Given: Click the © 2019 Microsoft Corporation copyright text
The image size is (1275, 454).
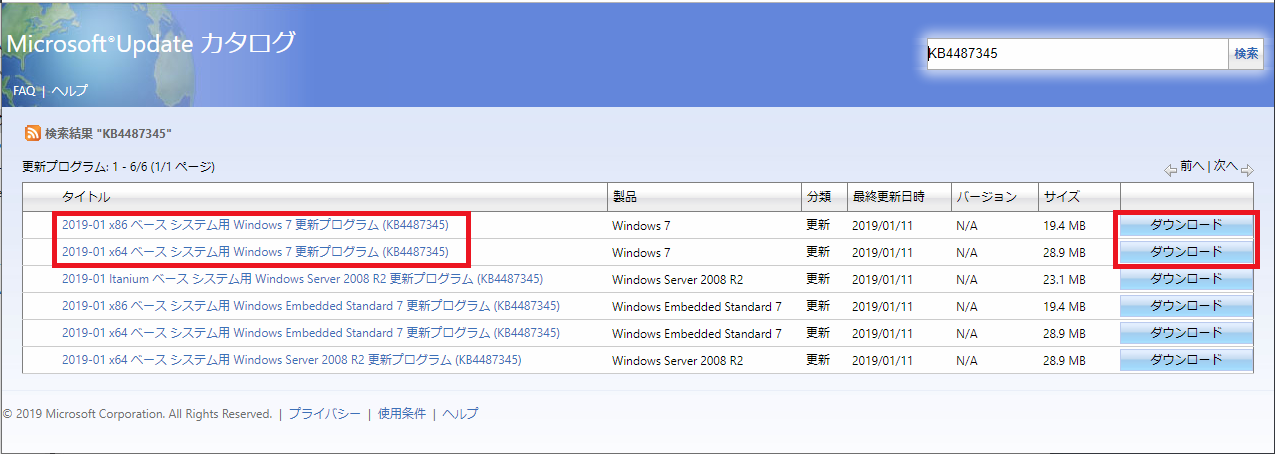Looking at the screenshot, I should pyautogui.click(x=137, y=414).
